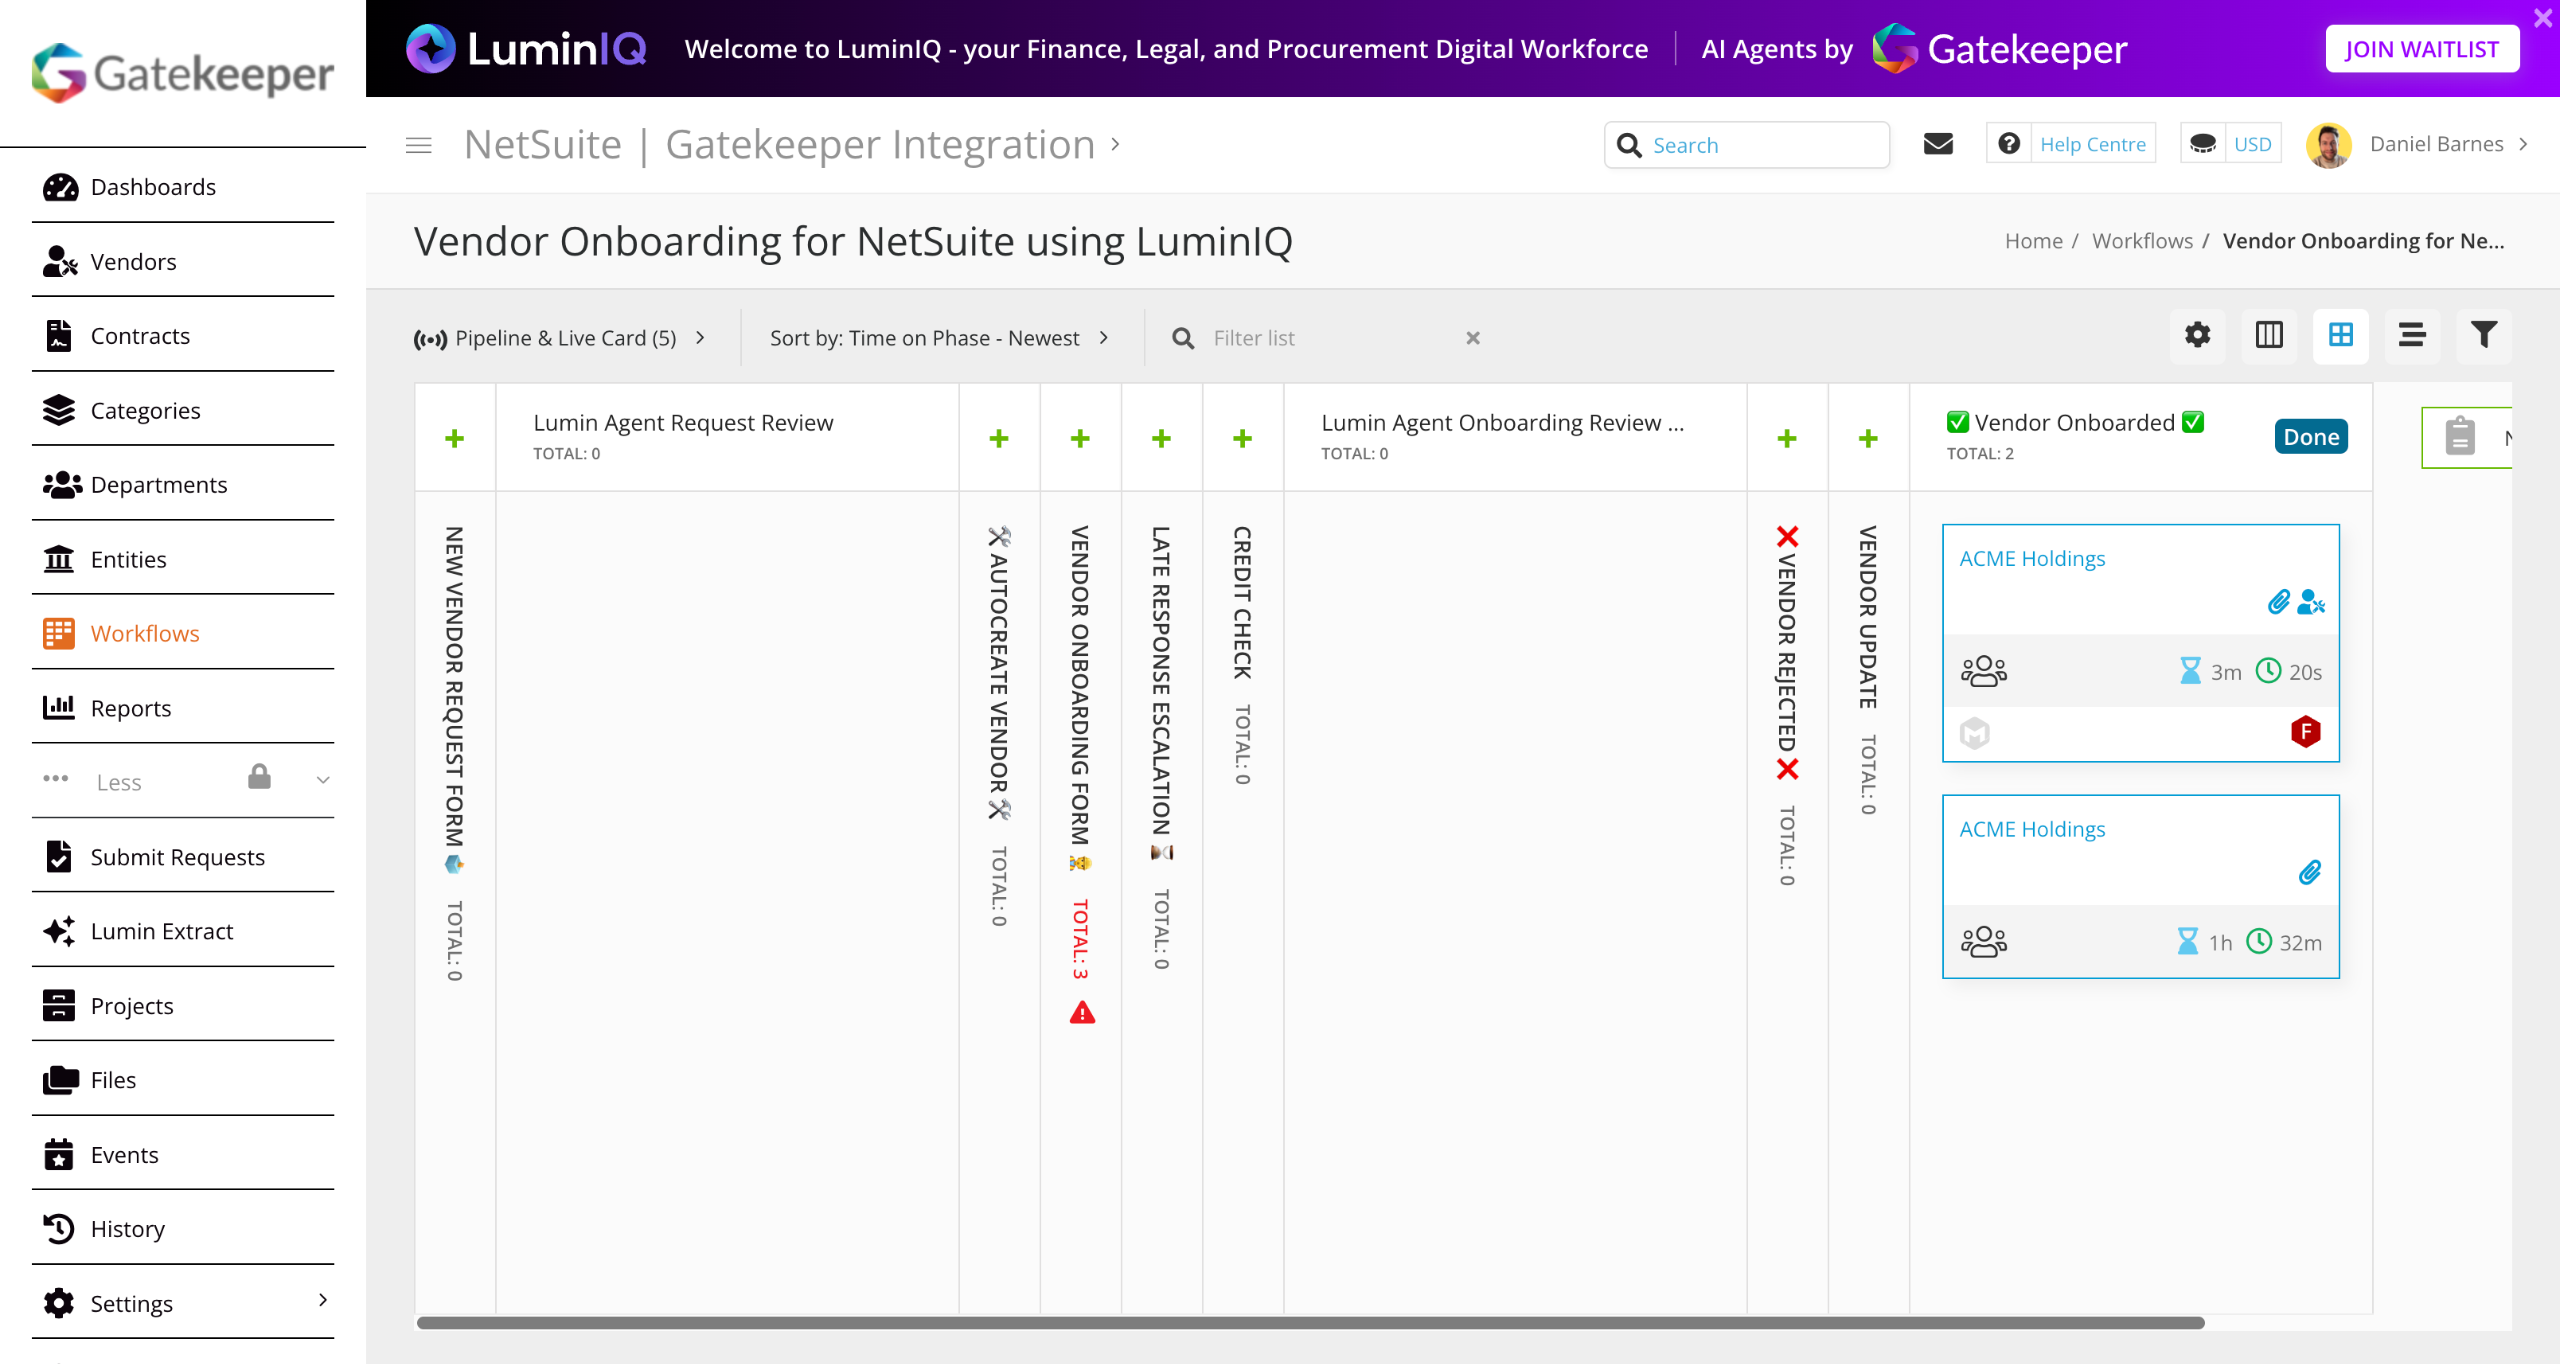
Task: Toggle the hamburger sidebar menu
Action: [x=419, y=146]
